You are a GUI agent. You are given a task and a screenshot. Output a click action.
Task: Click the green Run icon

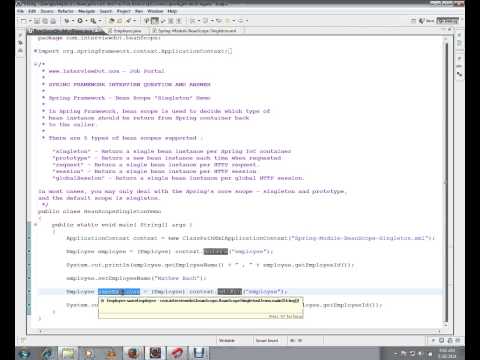click(x=80, y=21)
